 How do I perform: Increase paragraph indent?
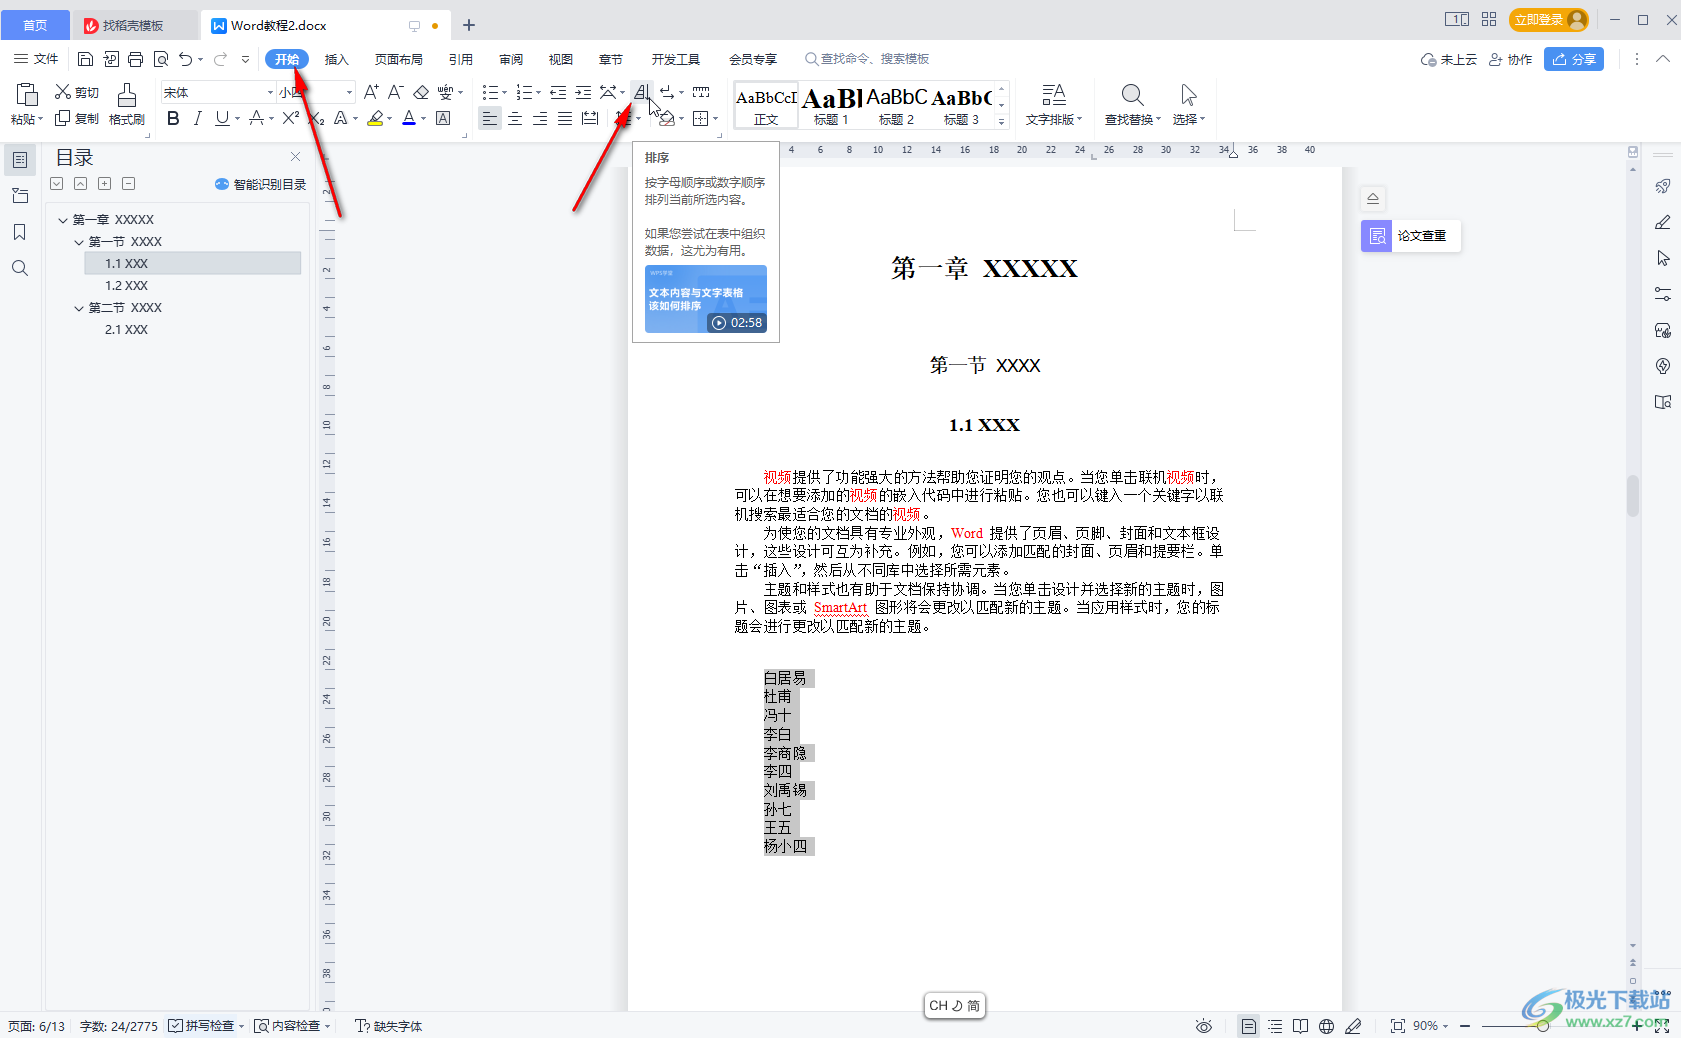(x=583, y=92)
